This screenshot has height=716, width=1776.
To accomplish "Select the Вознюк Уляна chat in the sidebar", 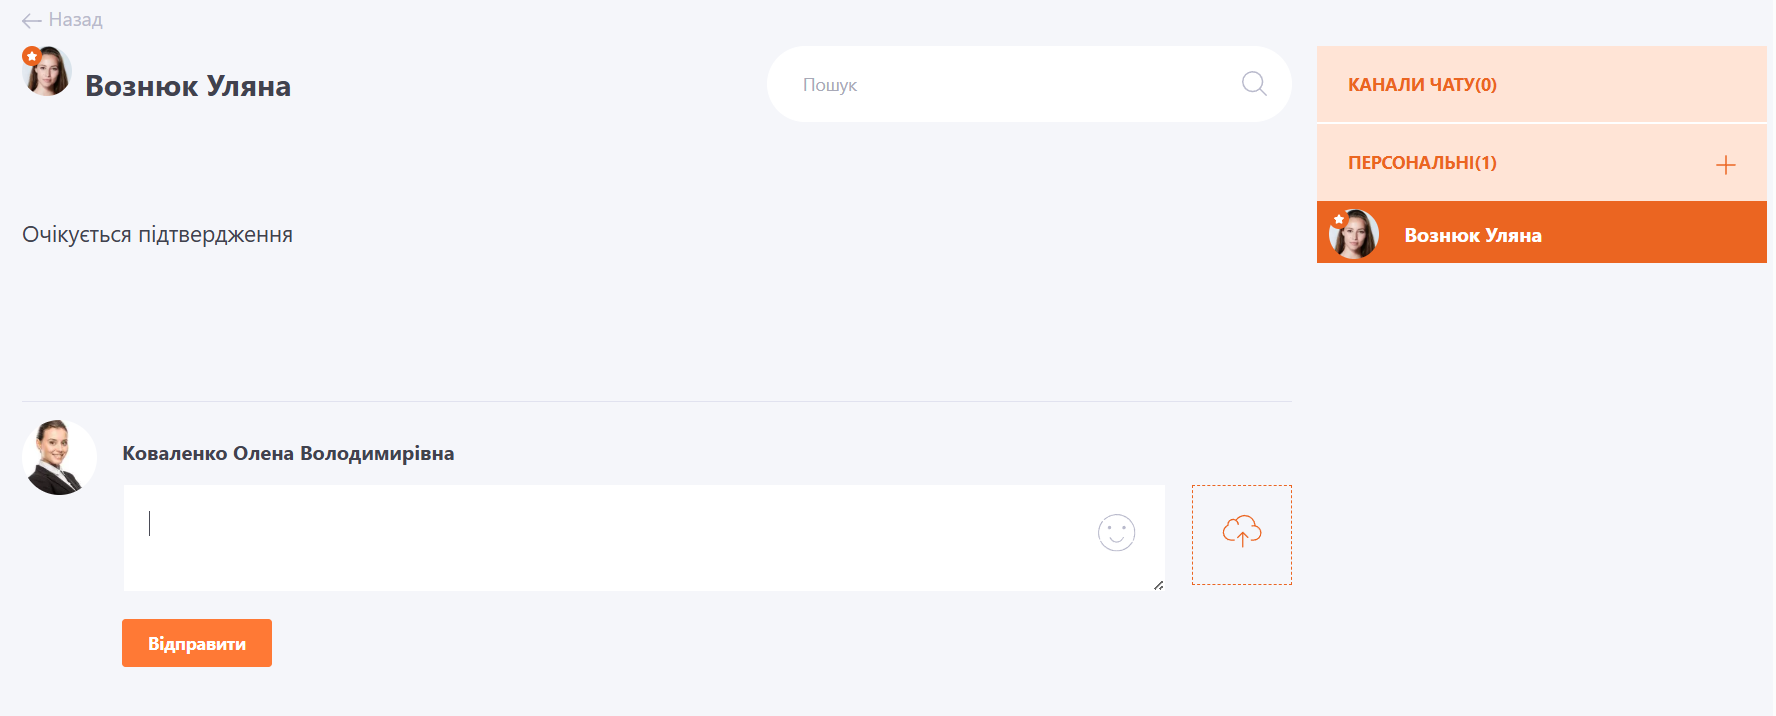I will coord(1542,232).
